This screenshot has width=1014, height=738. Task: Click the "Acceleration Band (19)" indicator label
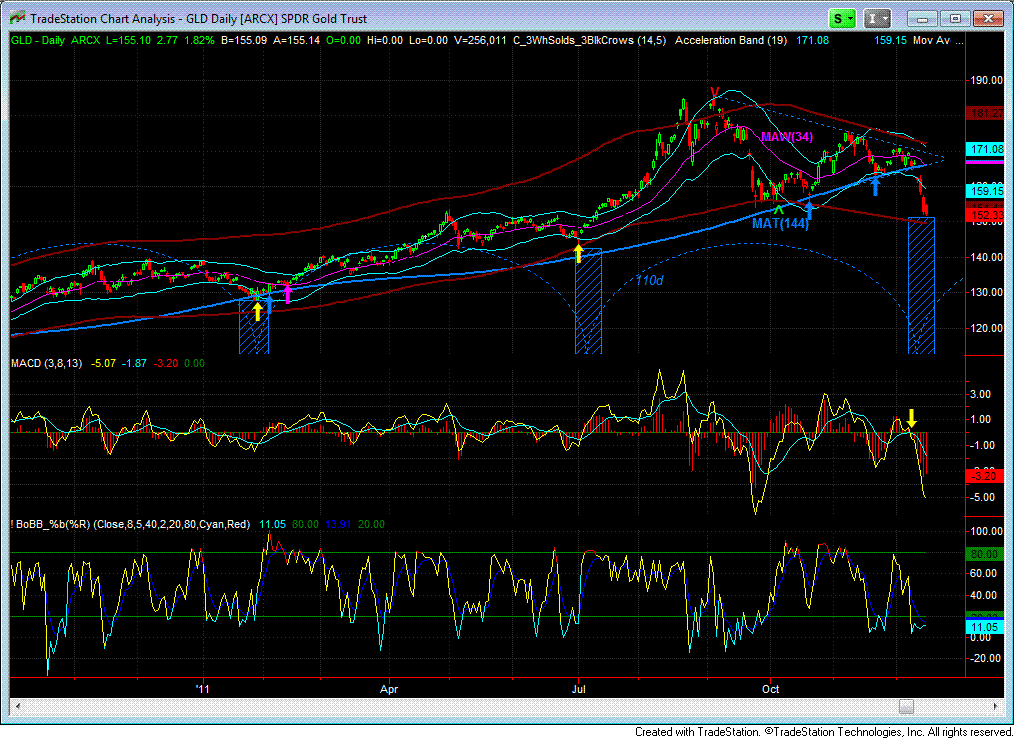coord(731,40)
